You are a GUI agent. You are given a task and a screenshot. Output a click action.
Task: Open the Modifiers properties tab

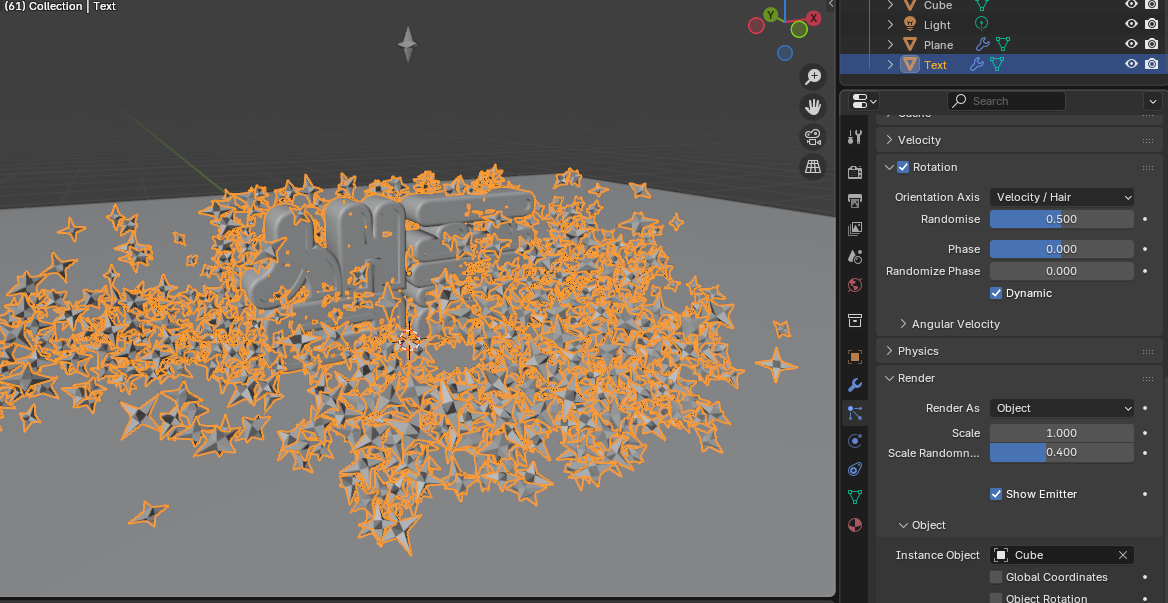(854, 385)
